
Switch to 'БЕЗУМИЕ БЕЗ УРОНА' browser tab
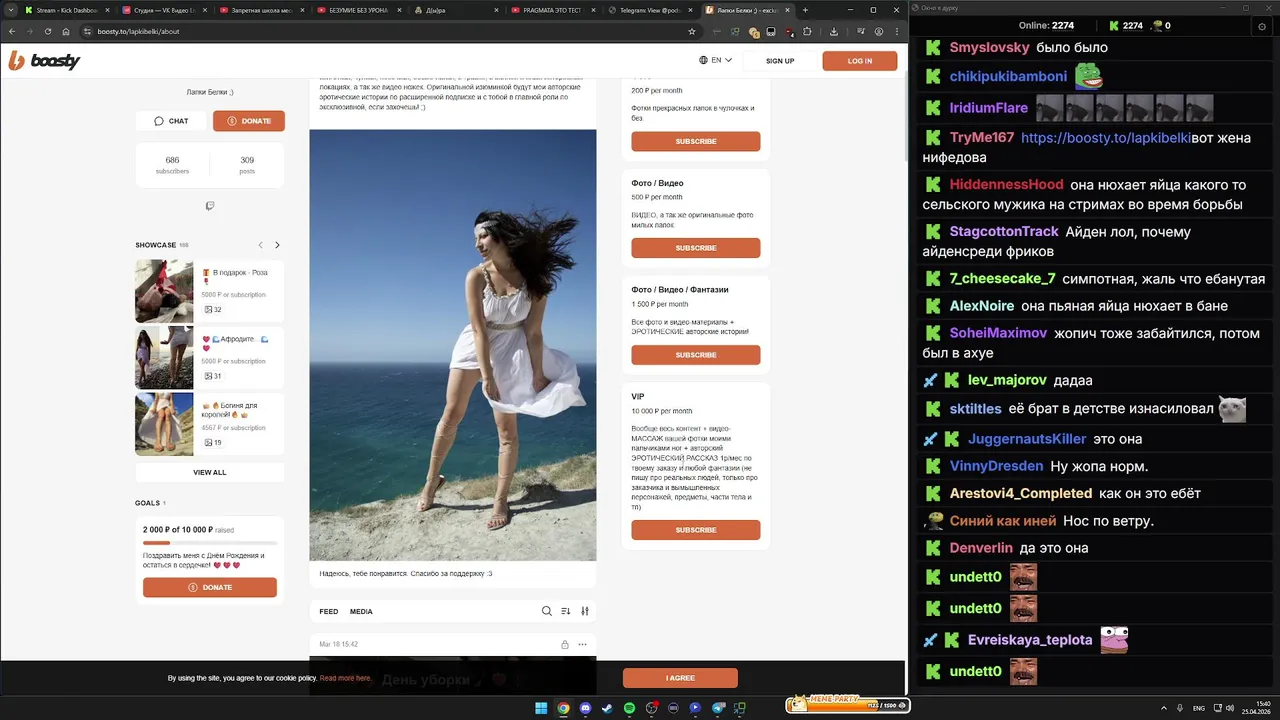coord(357,10)
